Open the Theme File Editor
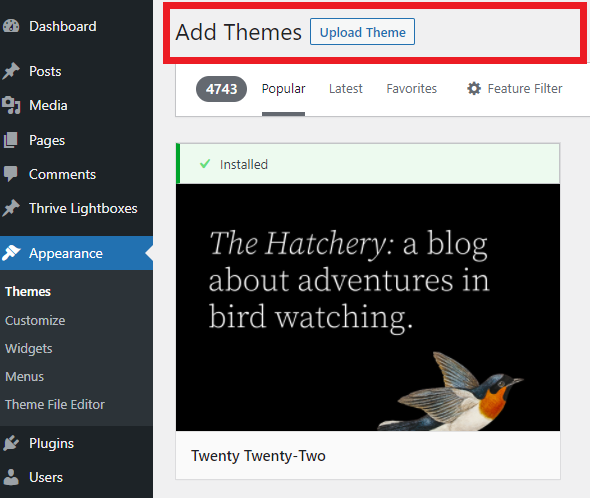Image resolution: width=590 pixels, height=498 pixels. click(55, 404)
